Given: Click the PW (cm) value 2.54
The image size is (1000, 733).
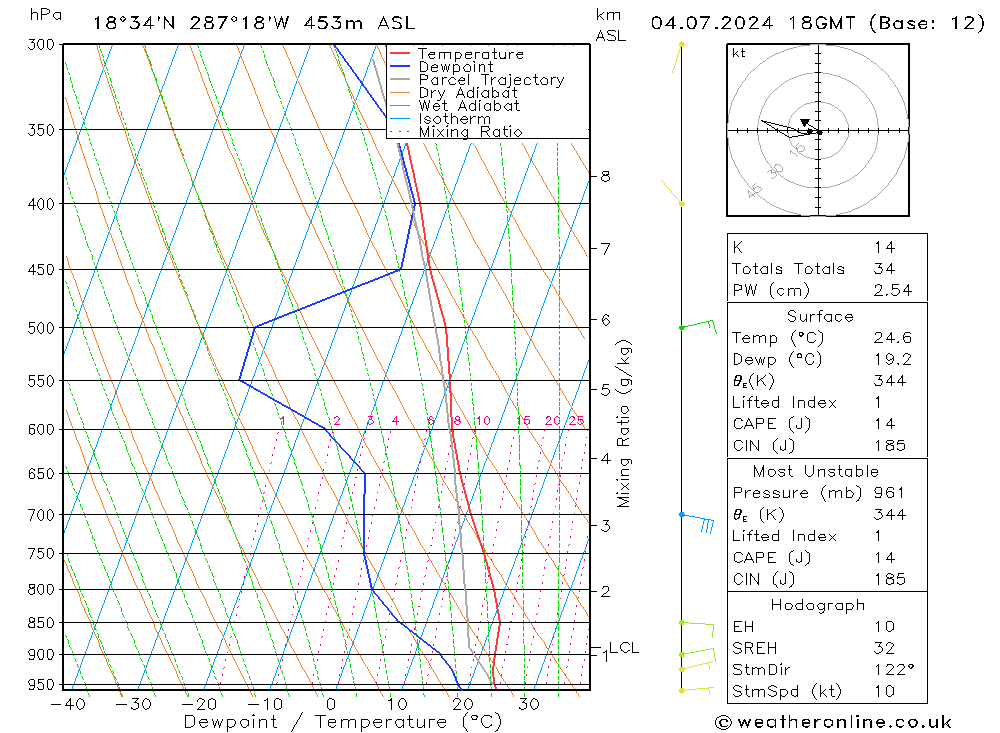Looking at the screenshot, I should tap(892, 290).
